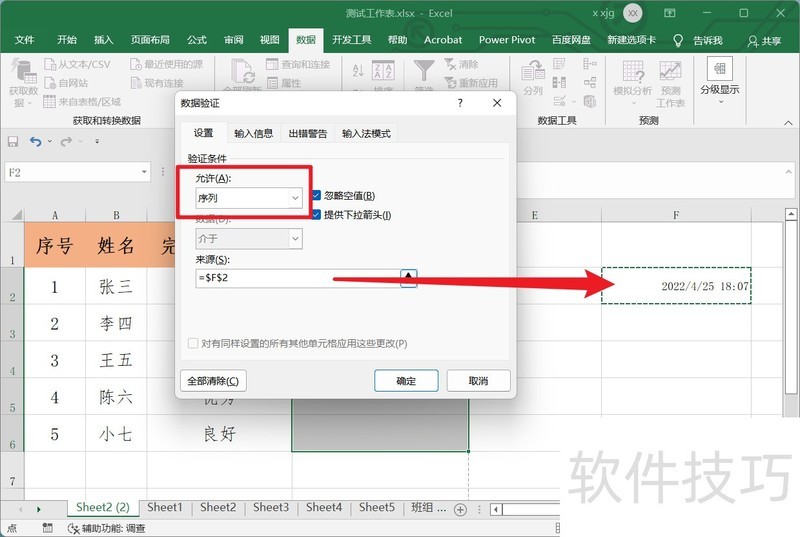
Task: Click the Filter funnel icon
Action: tap(423, 70)
